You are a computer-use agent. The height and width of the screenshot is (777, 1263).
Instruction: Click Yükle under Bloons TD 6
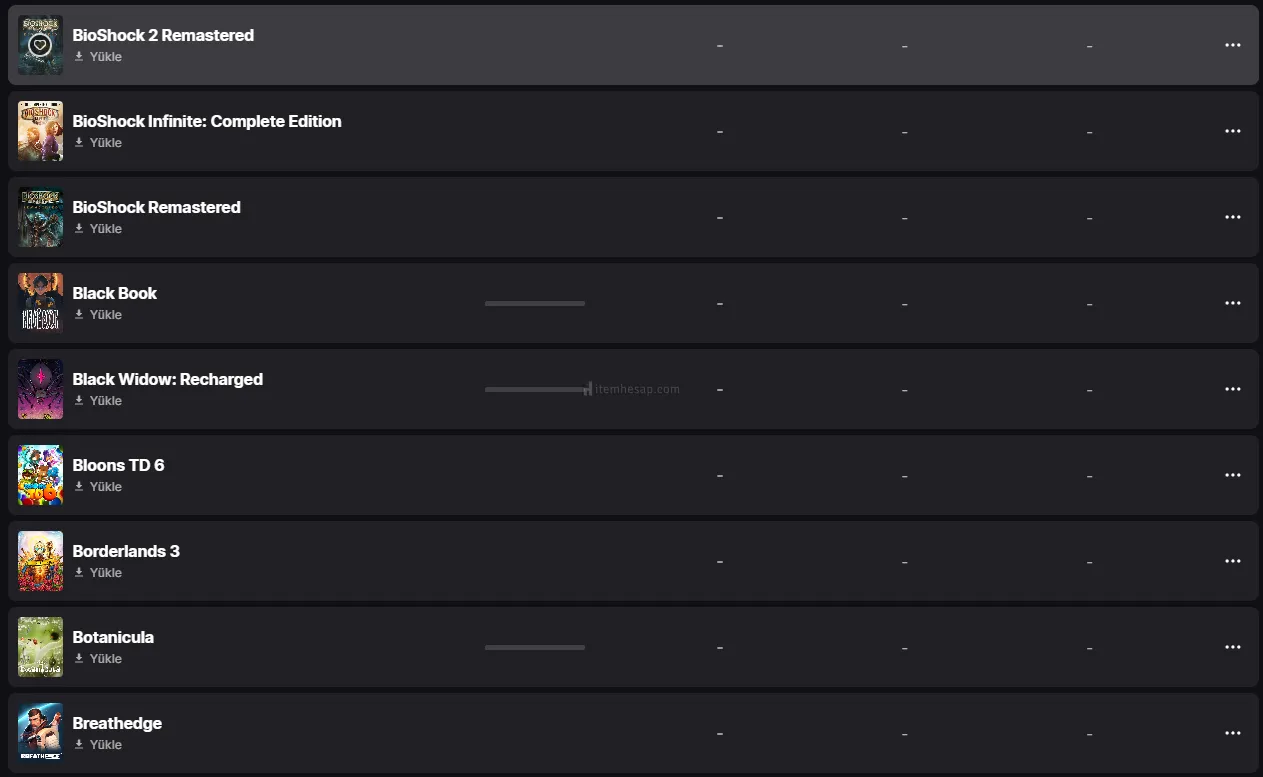click(98, 487)
